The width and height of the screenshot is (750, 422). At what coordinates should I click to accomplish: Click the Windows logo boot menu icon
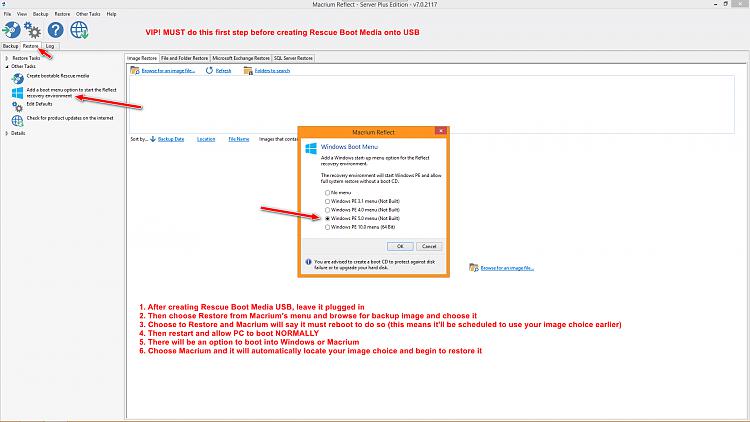[18, 92]
